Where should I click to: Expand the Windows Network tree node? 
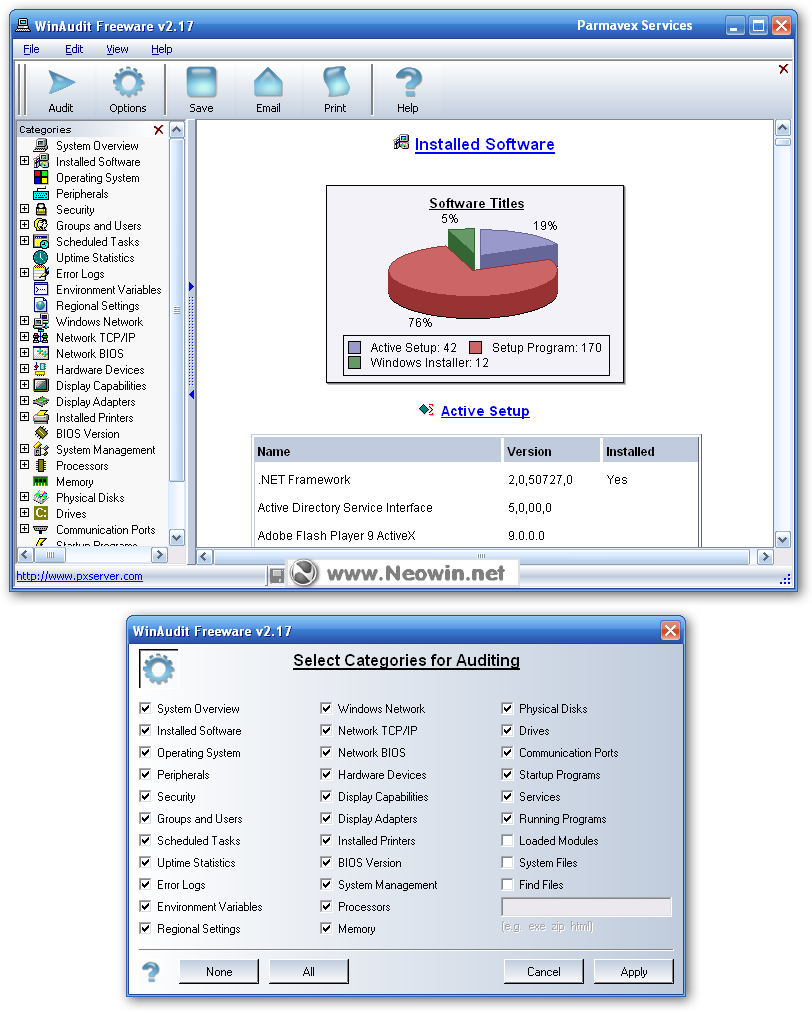point(25,321)
